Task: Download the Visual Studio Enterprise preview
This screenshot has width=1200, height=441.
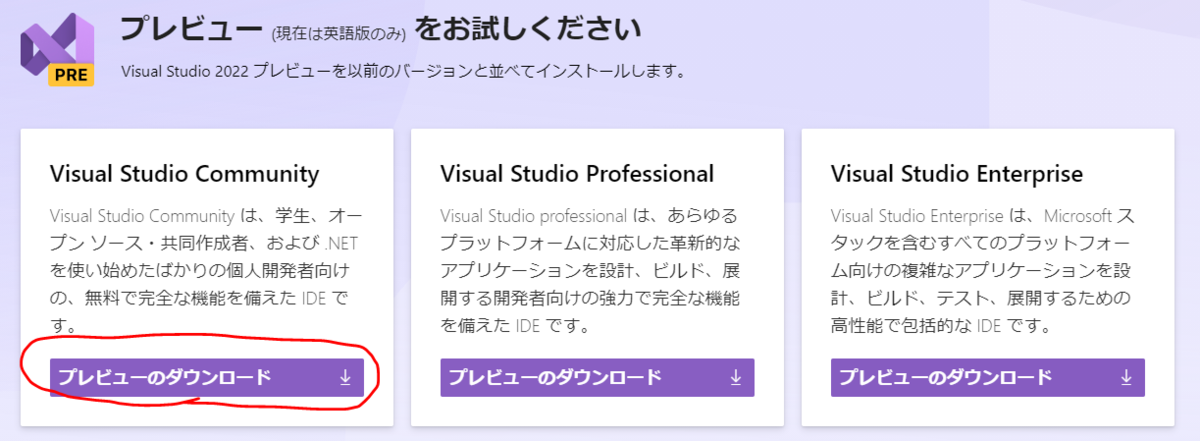Action: [987, 377]
